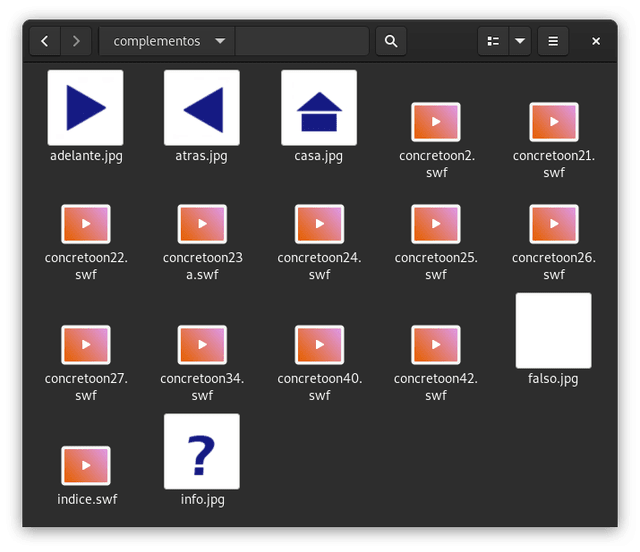Select the concretoon25.swf video icon
The image size is (640, 552).
[x=436, y=224]
